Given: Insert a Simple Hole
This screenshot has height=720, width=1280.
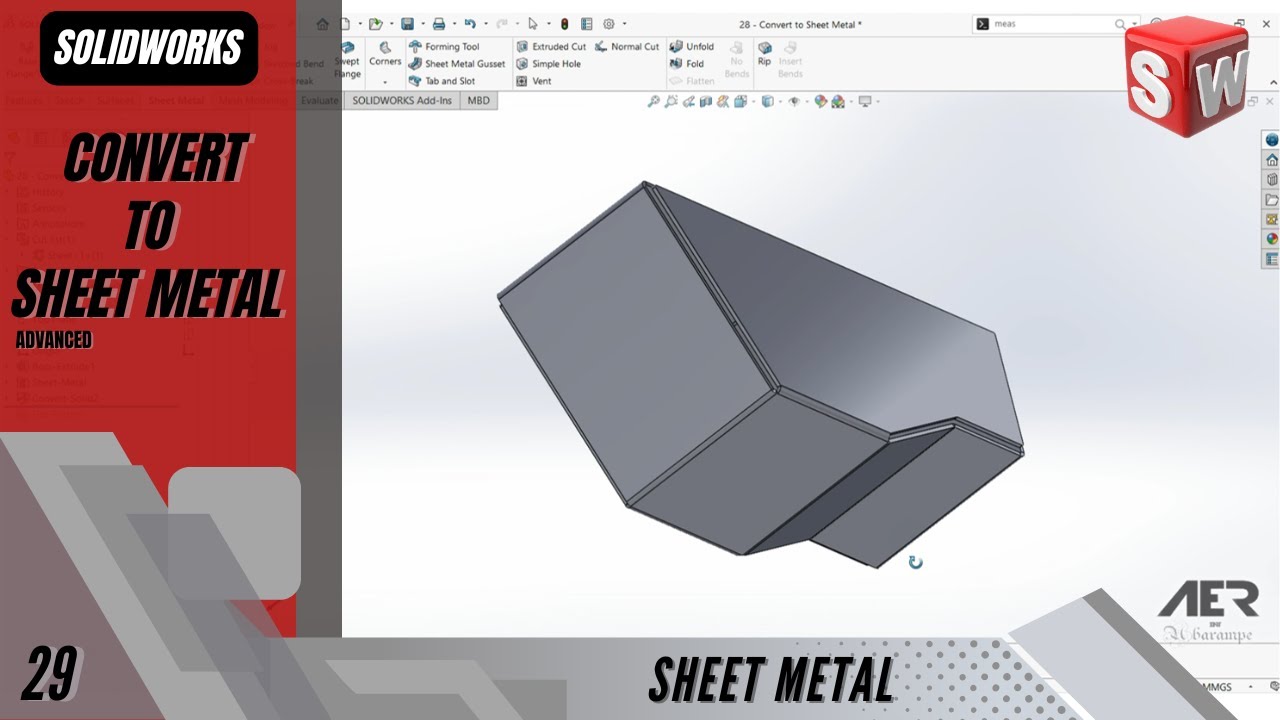Looking at the screenshot, I should 548,64.
